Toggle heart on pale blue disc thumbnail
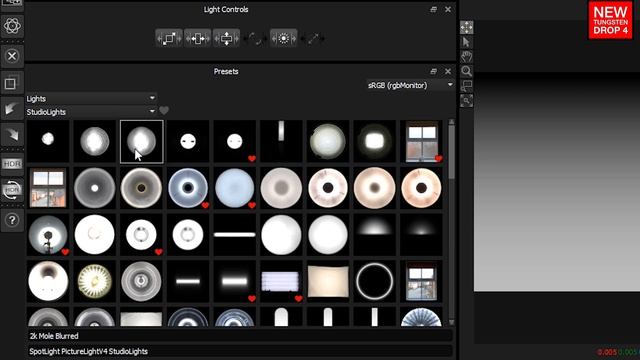The height and width of the screenshot is (360, 640). tap(252, 205)
